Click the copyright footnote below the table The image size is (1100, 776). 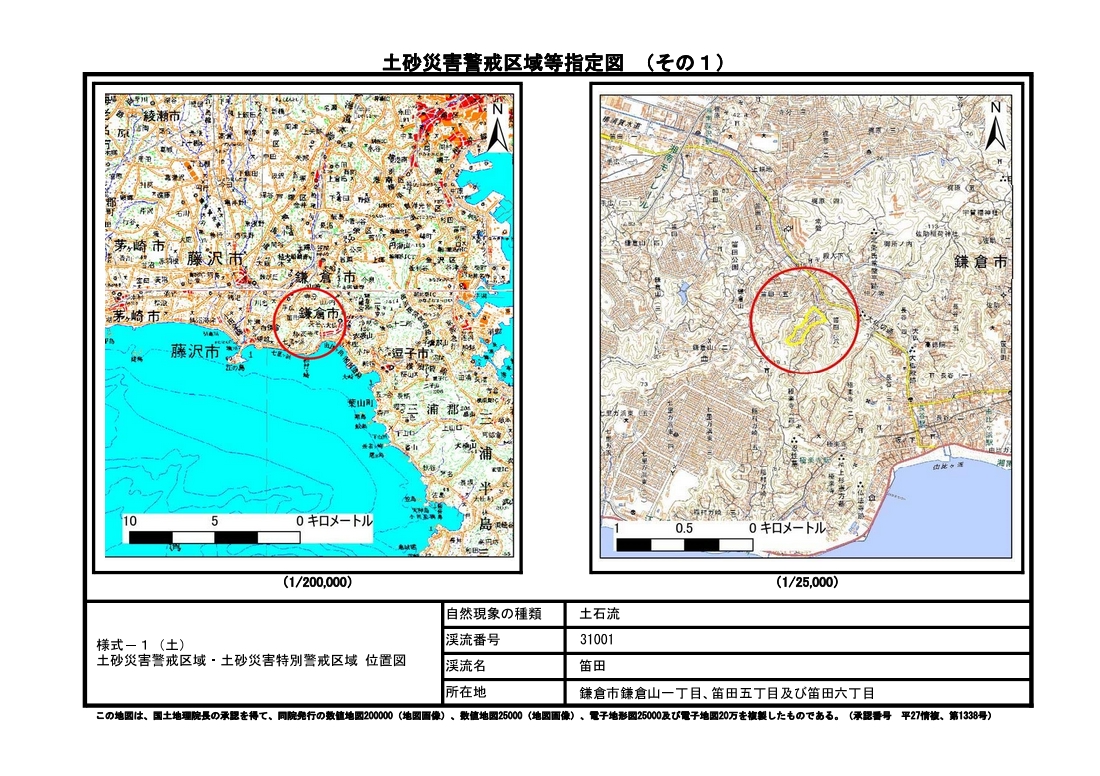[x=541, y=717]
